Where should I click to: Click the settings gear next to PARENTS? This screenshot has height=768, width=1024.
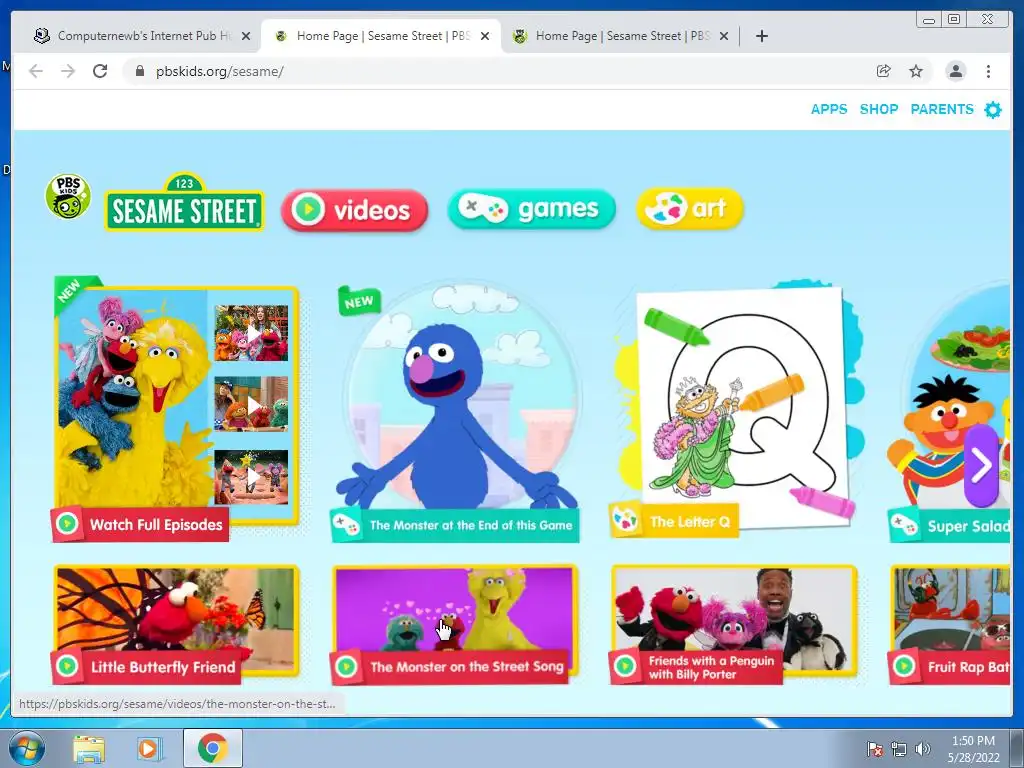click(x=993, y=110)
